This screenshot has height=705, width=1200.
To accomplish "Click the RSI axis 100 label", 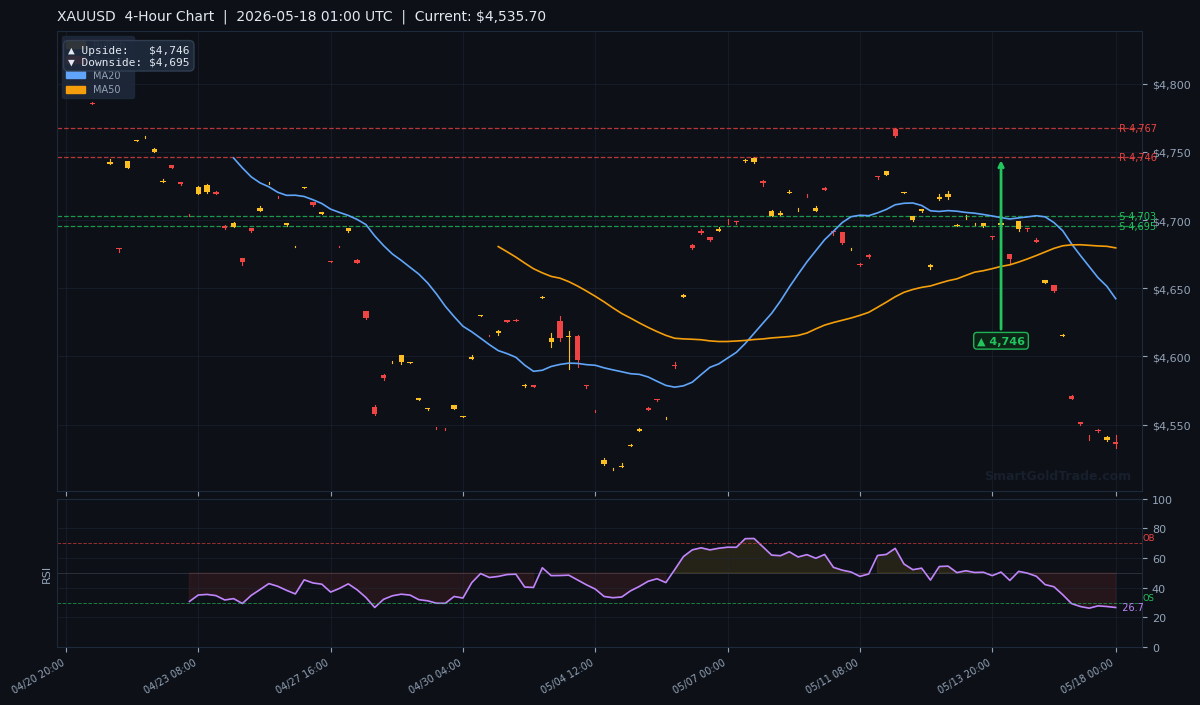I will click(1162, 500).
